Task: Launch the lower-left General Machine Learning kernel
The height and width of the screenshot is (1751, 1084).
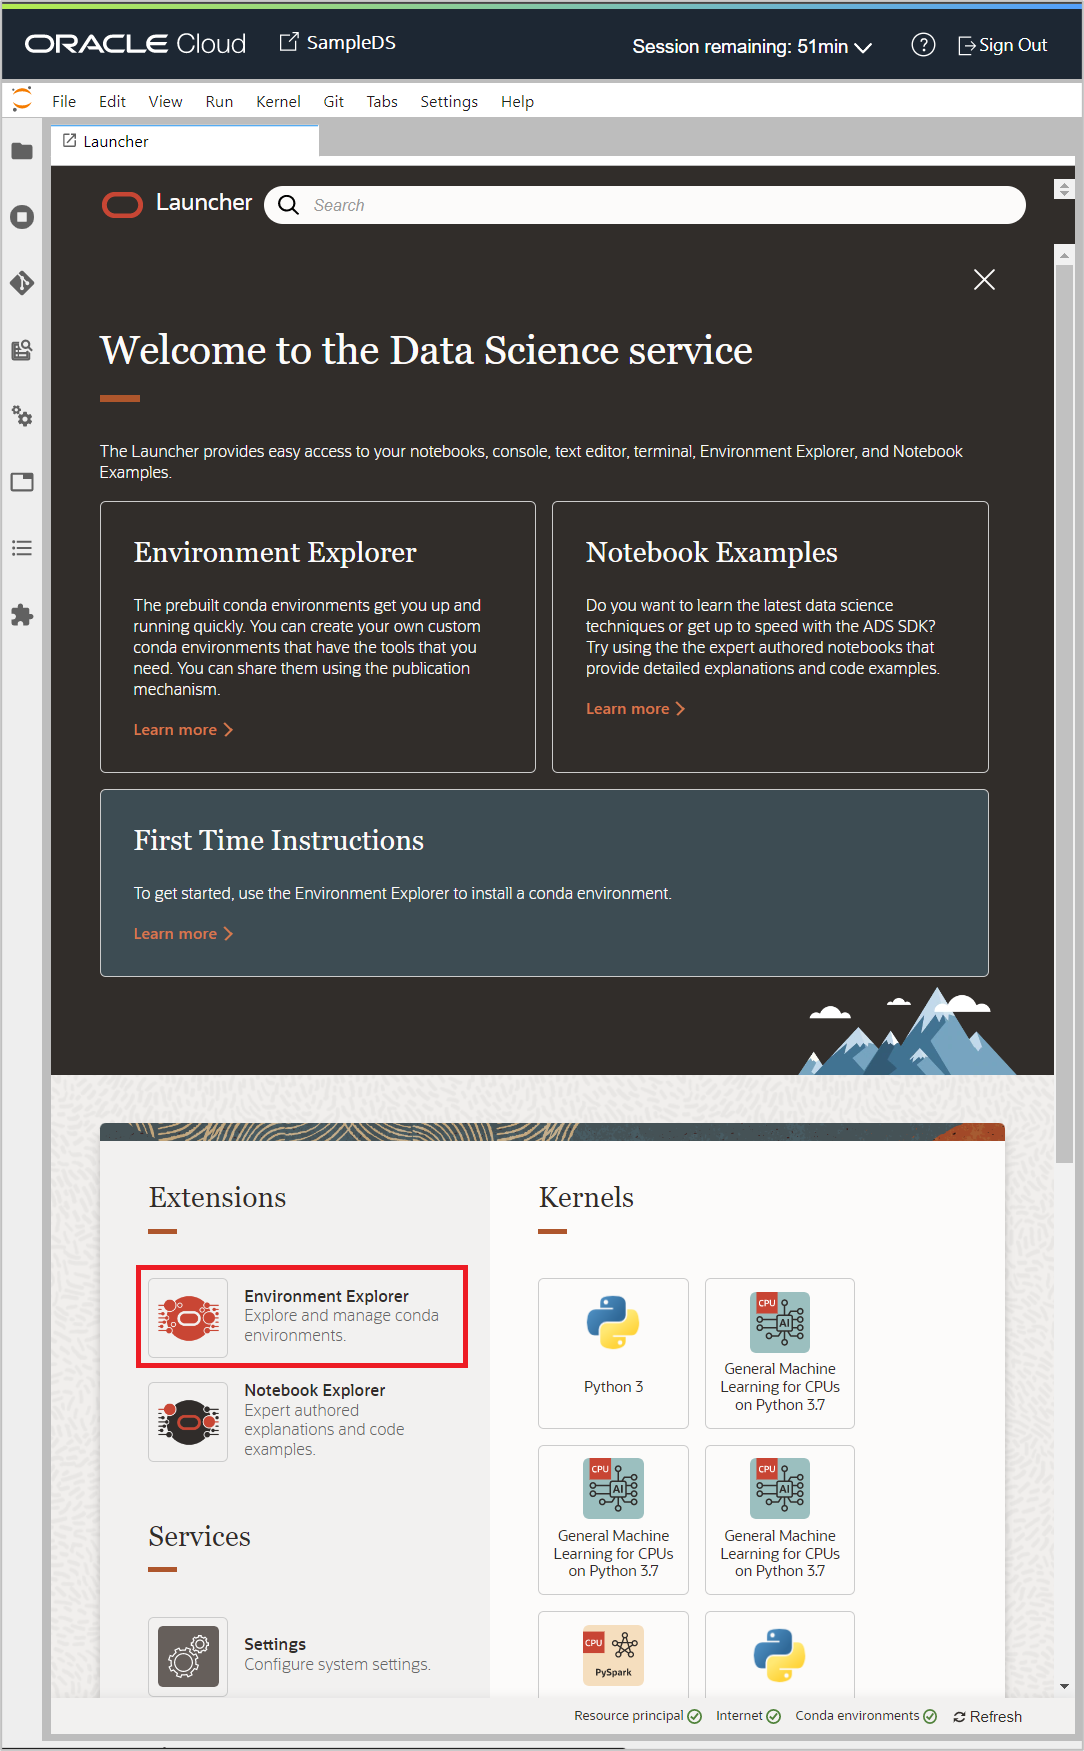Action: 613,1520
